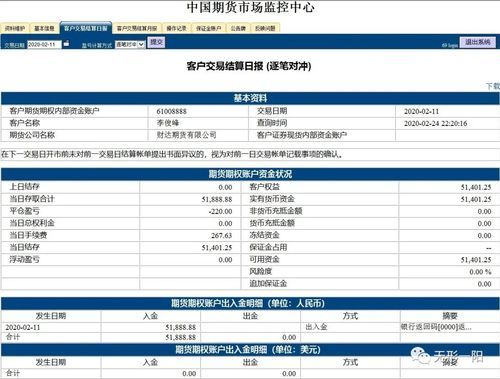This screenshot has height=379, width=500.
Task: Click the 期货期权账户出入金明细 (单位: 人民币) header
Action: [250, 303]
